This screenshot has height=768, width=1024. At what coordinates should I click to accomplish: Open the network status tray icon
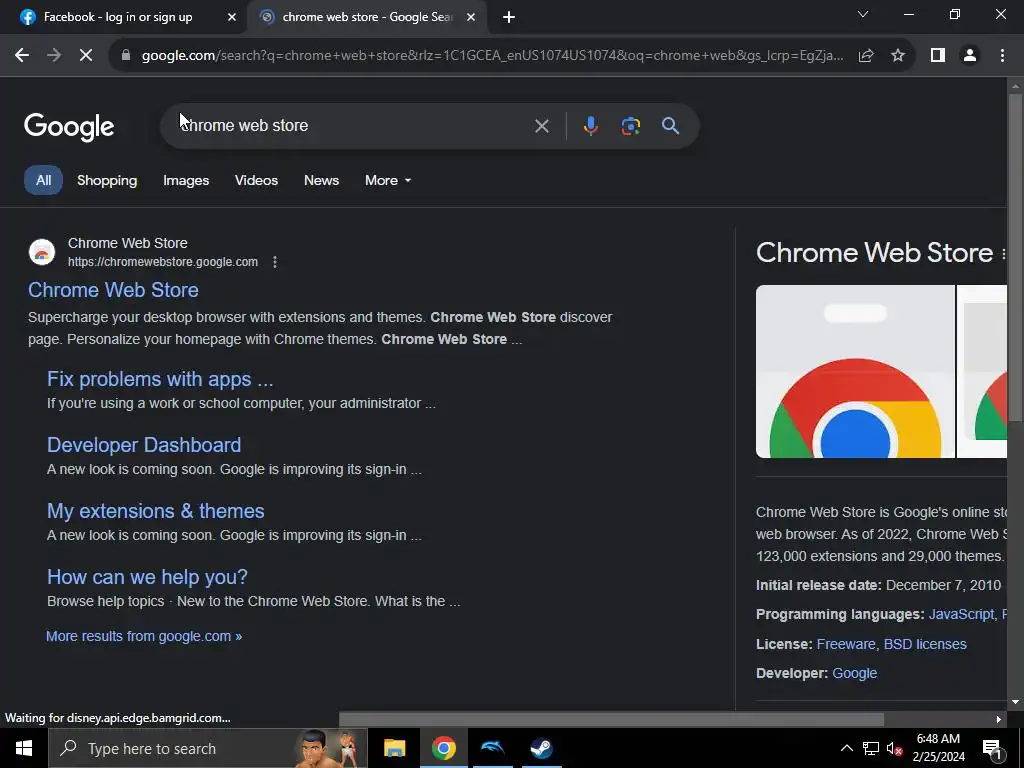click(x=871, y=748)
